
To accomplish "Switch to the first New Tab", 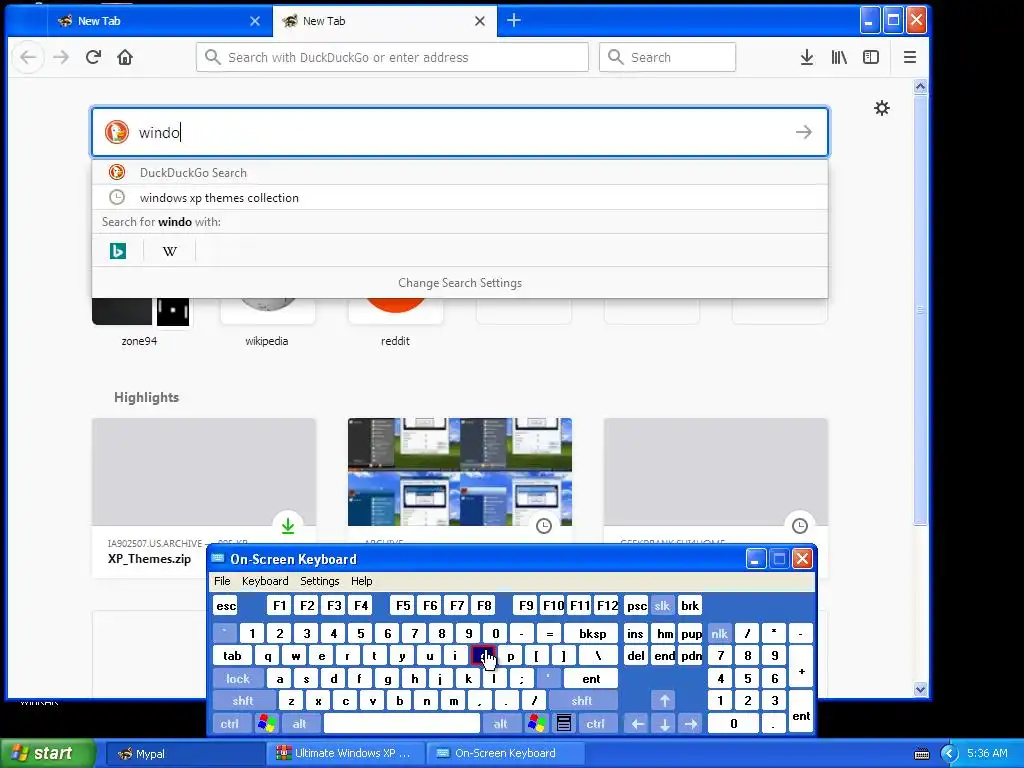I will (160, 21).
